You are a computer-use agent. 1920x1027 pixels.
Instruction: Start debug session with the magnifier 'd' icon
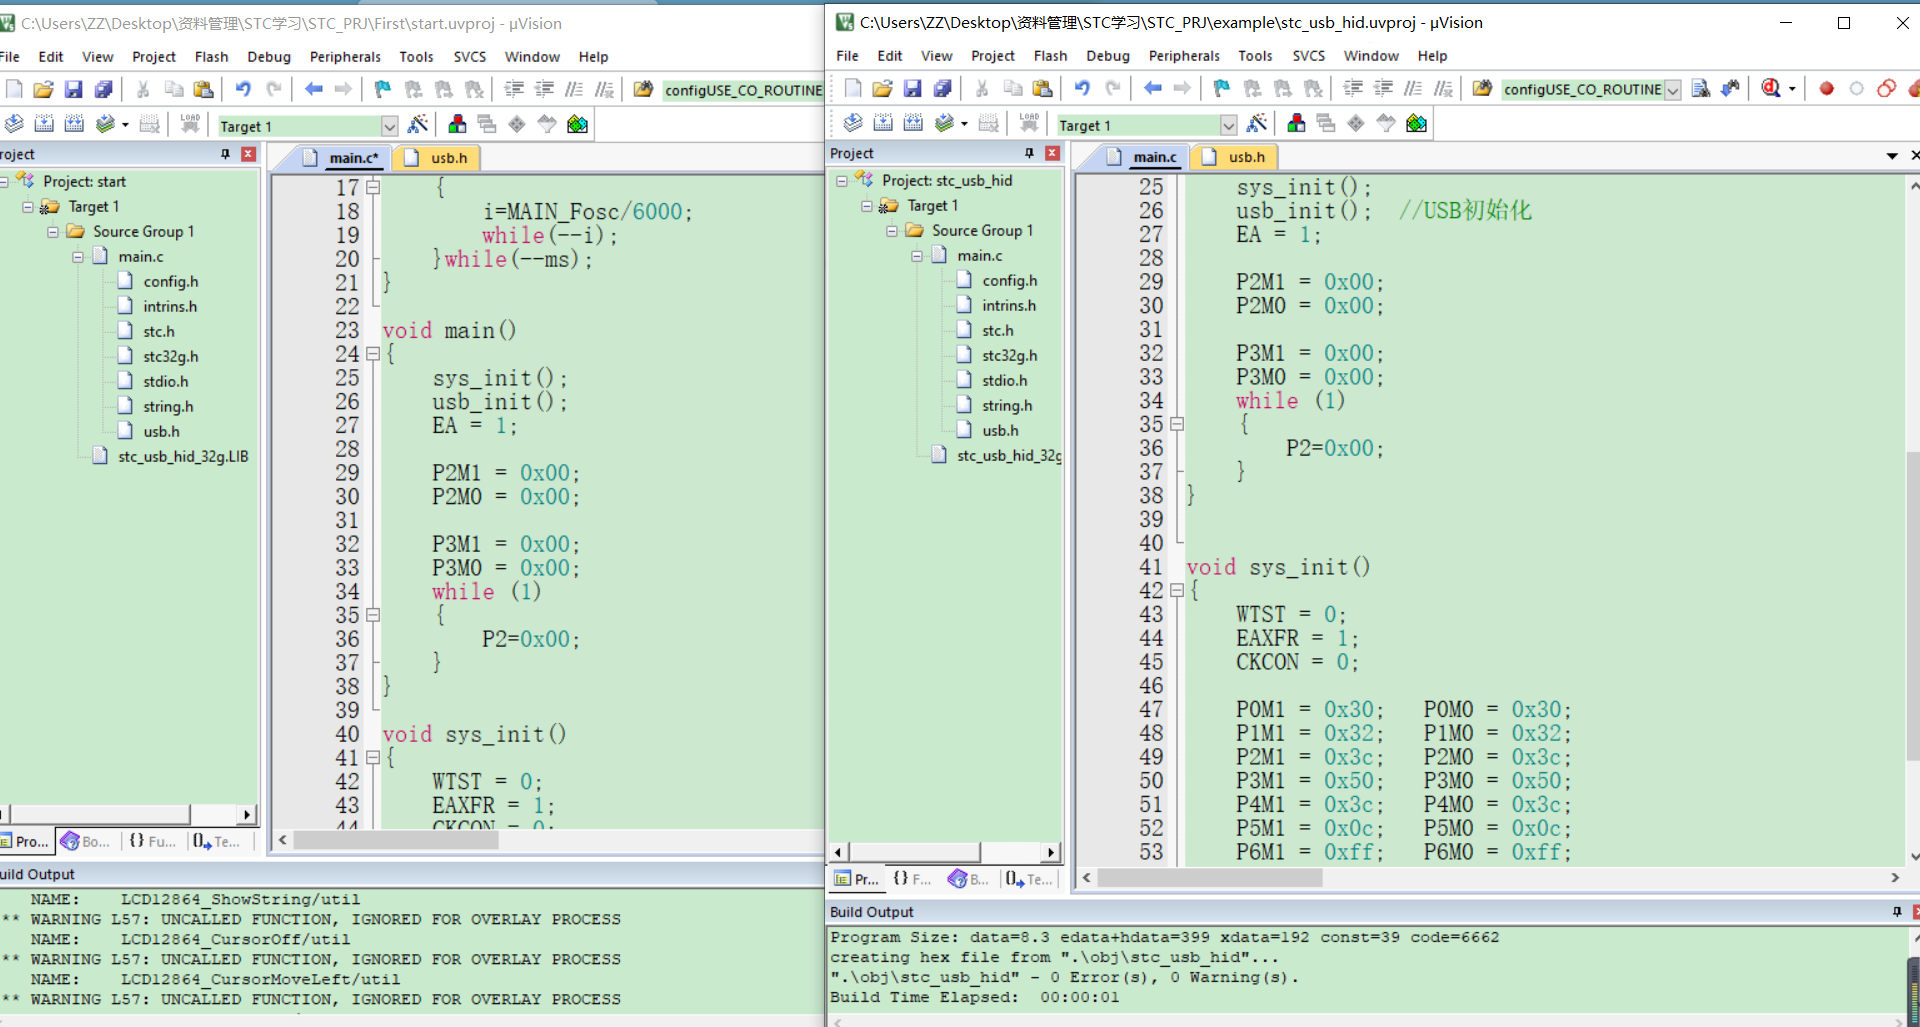[1771, 89]
